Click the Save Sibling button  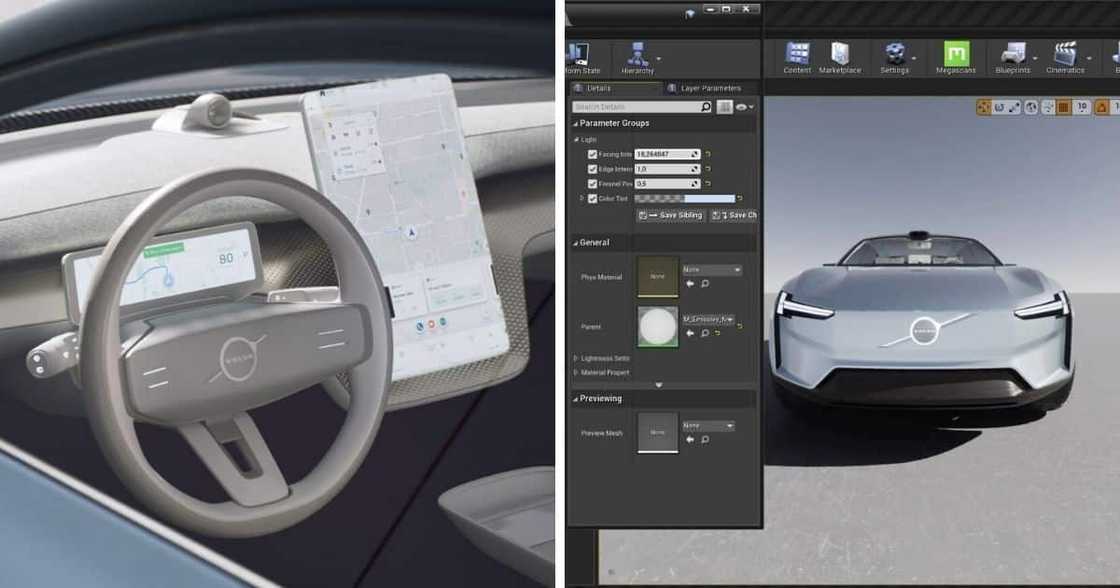tap(671, 215)
